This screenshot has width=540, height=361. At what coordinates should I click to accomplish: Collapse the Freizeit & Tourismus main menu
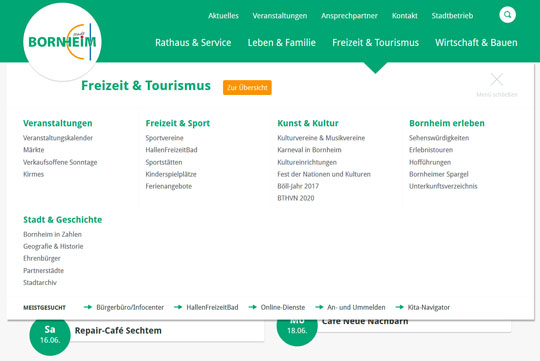click(x=375, y=42)
